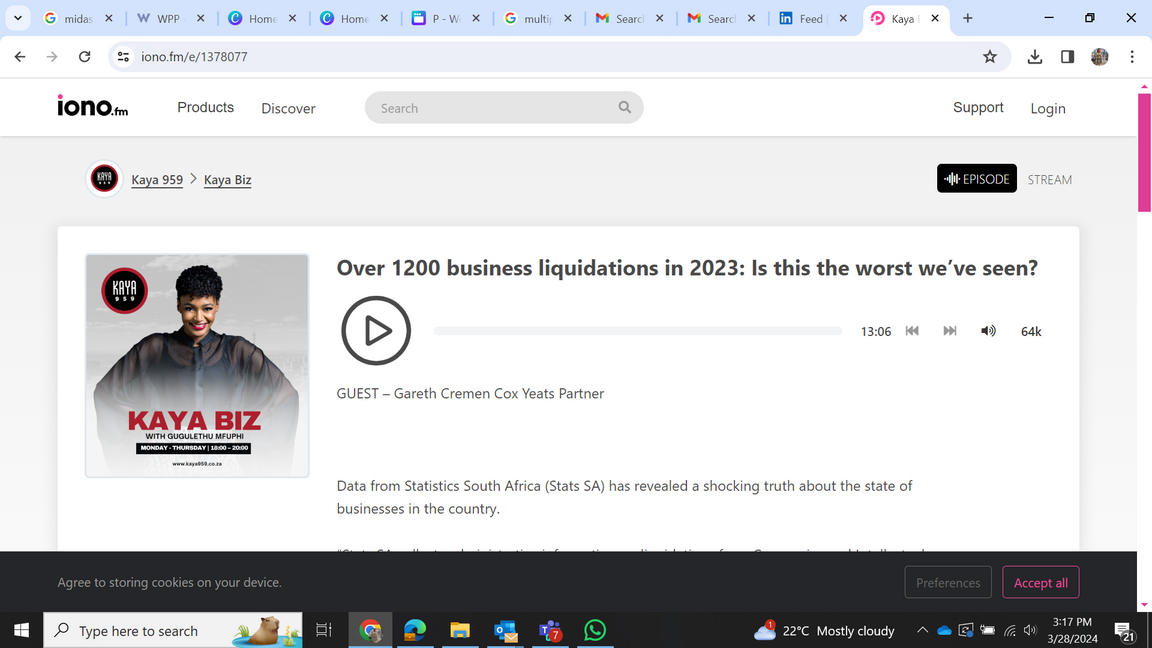
Task: Open Microsoft Teams from taskbar
Action: point(550,630)
